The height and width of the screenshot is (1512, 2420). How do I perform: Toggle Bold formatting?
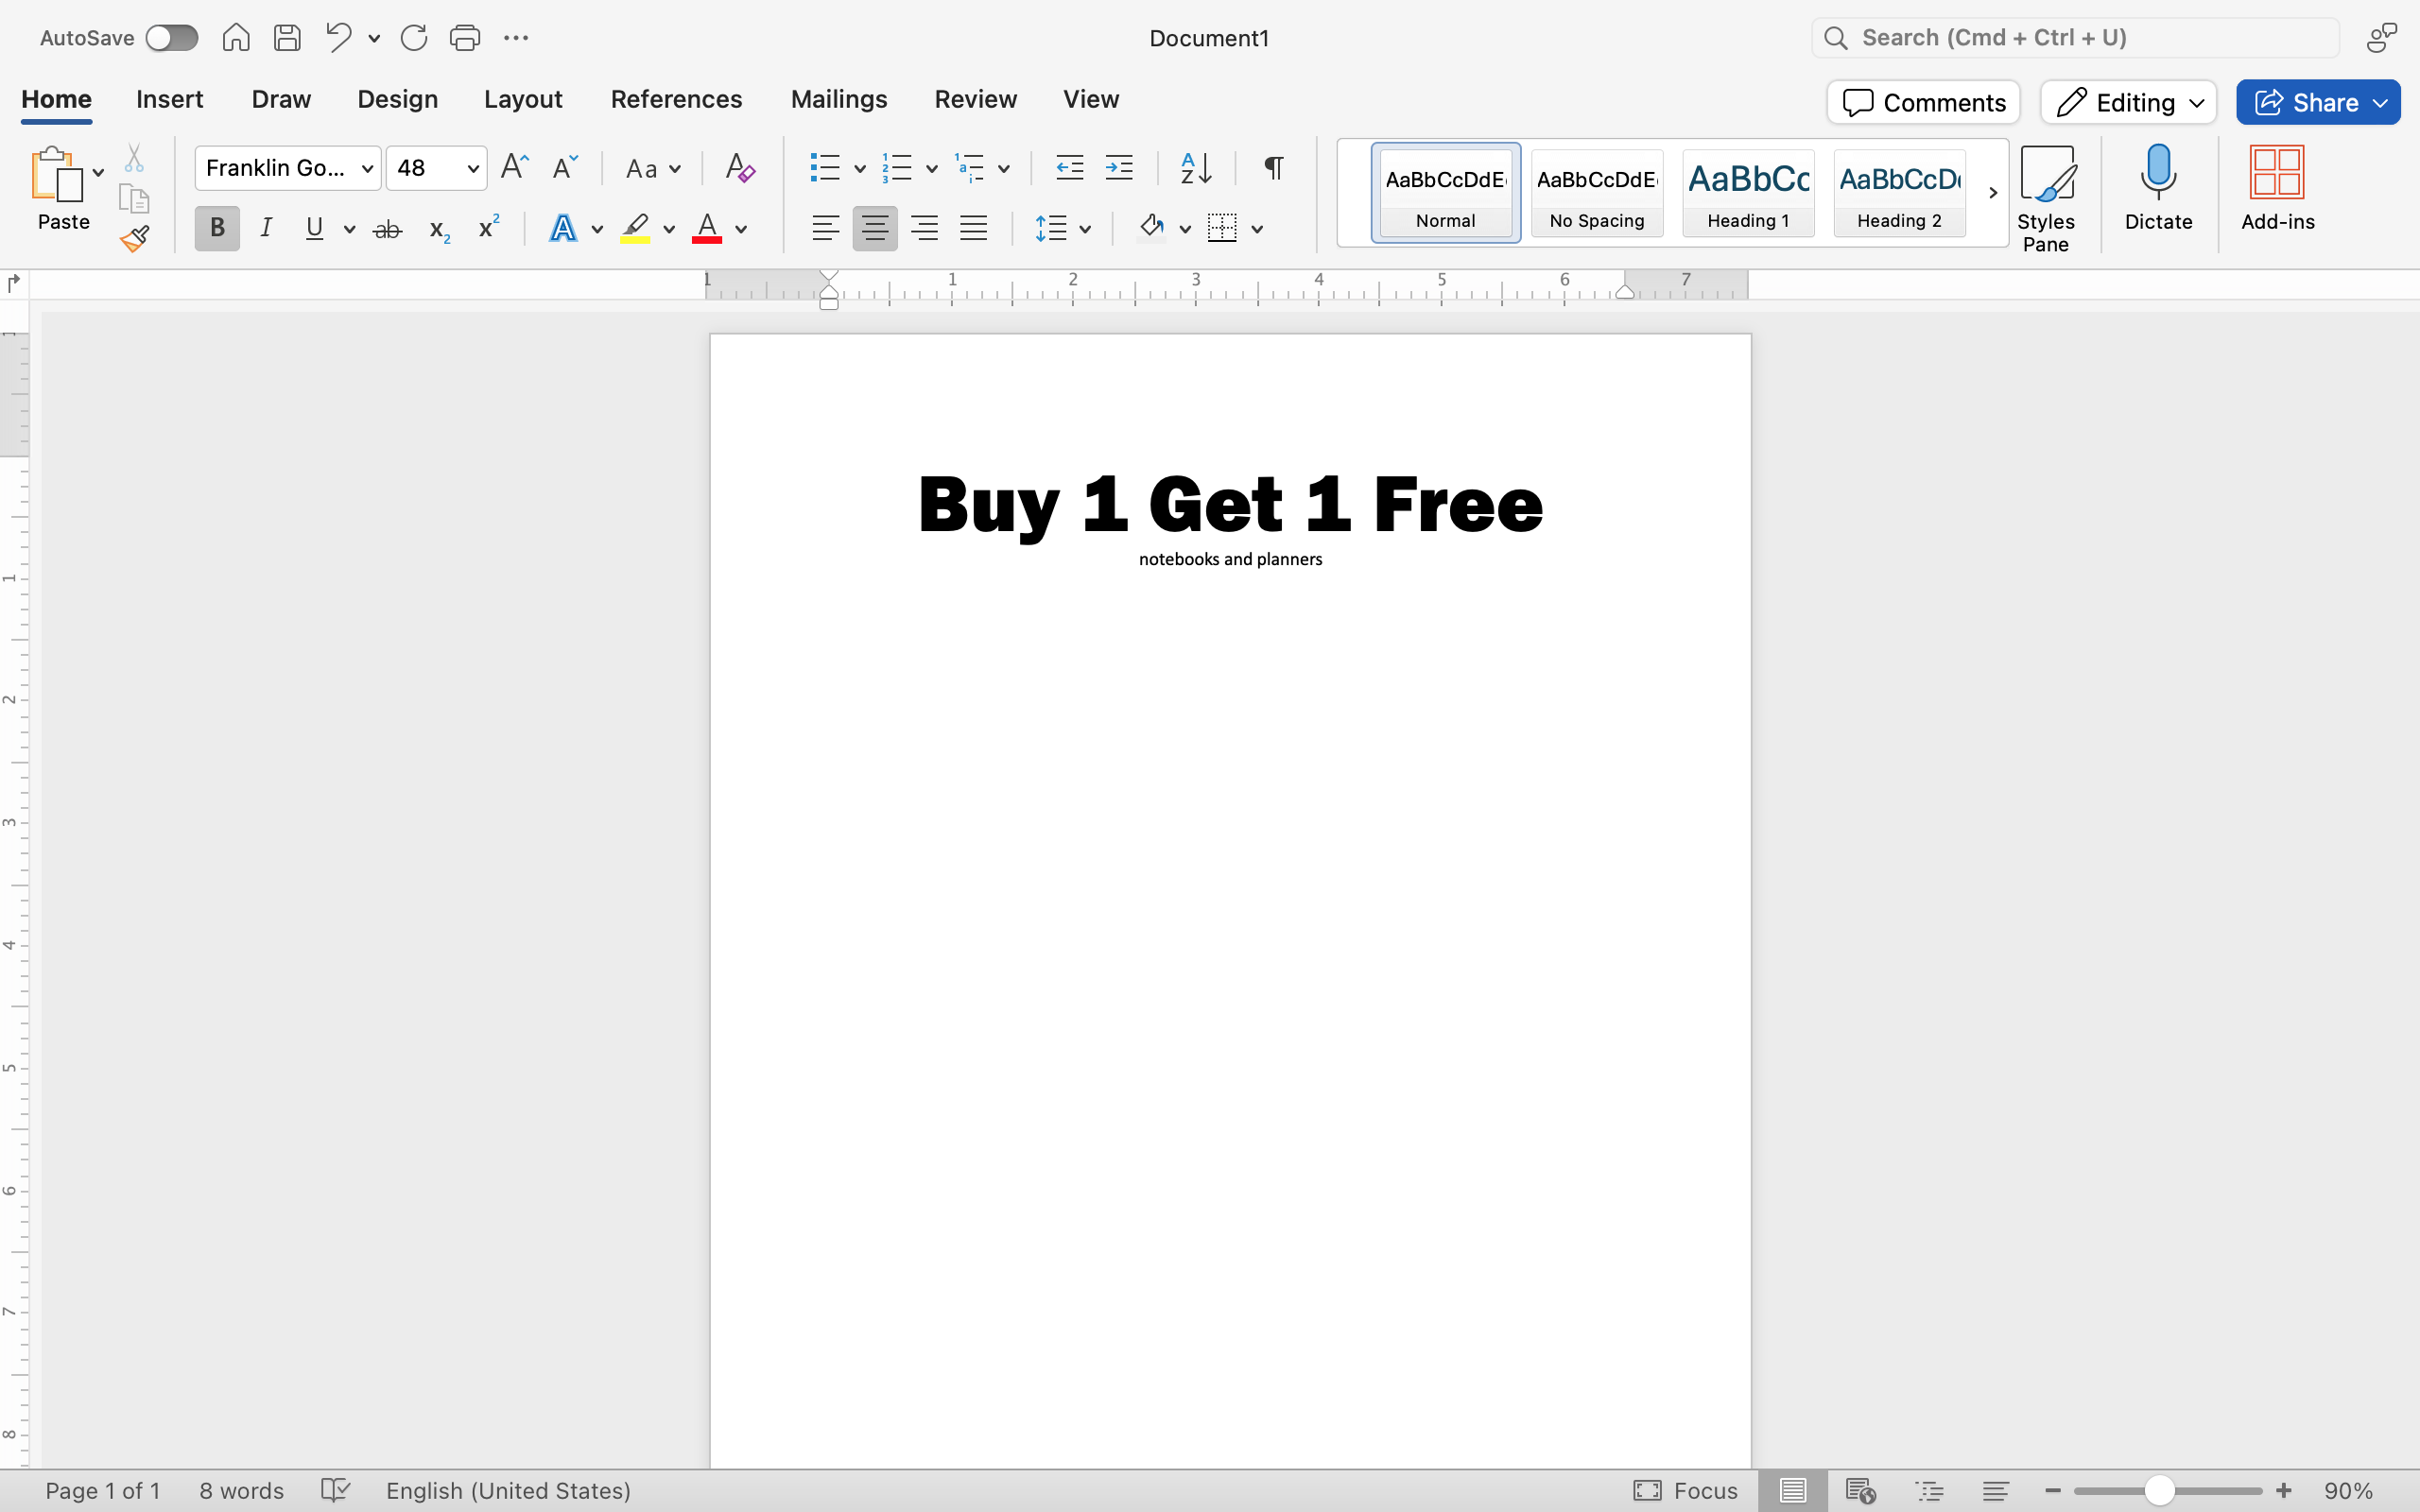click(x=217, y=229)
